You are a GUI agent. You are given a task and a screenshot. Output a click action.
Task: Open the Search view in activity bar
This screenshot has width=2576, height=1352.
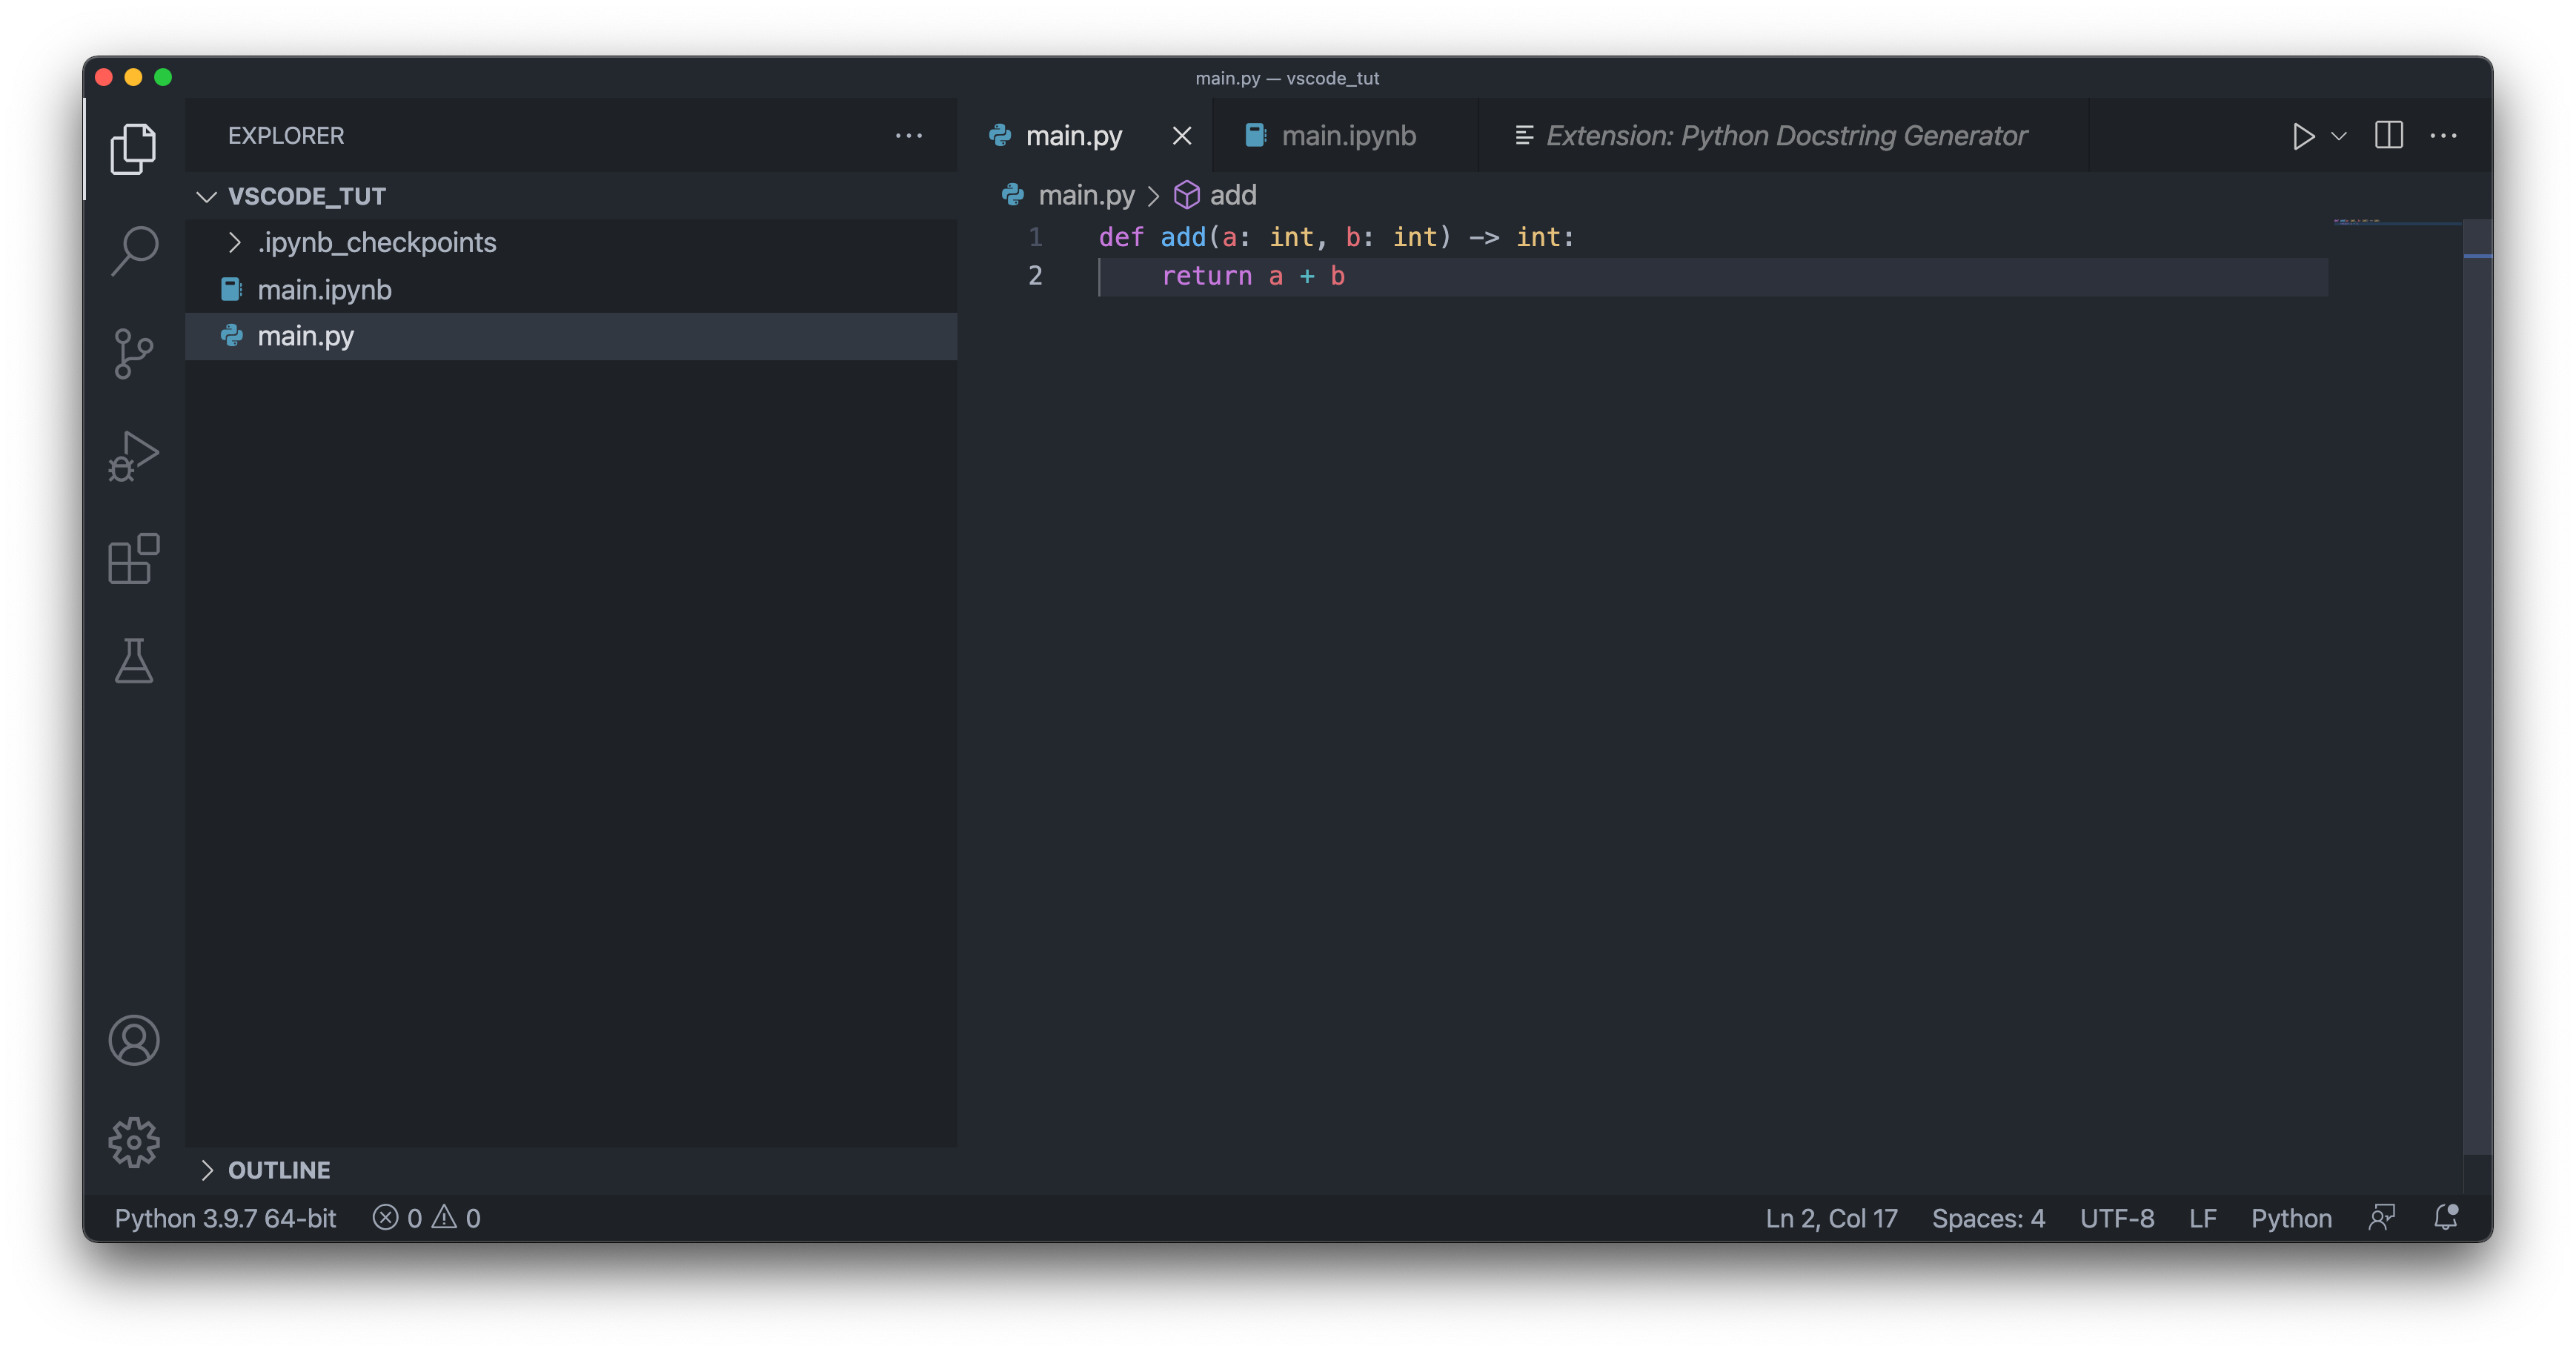point(134,250)
